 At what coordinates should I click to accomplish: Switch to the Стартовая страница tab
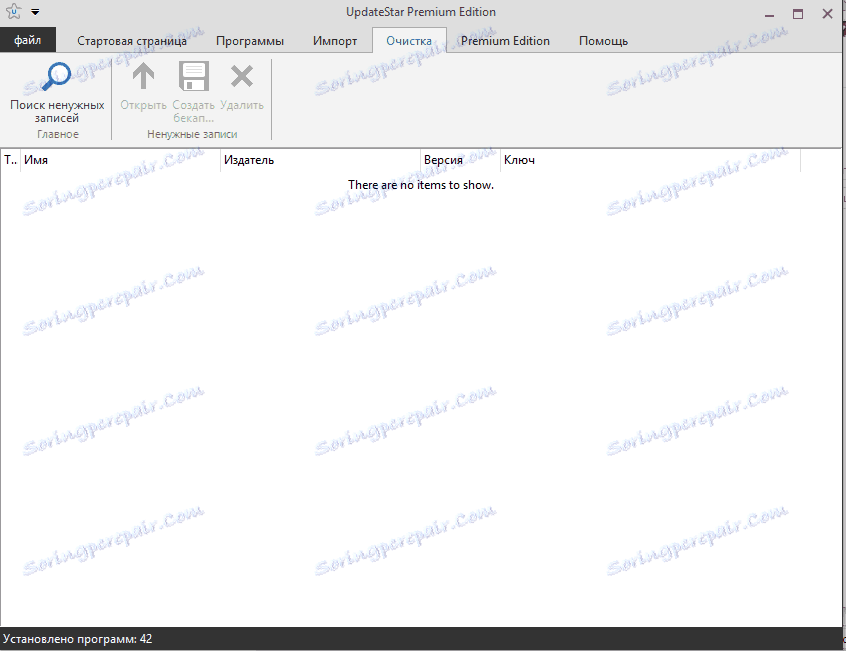(x=132, y=41)
